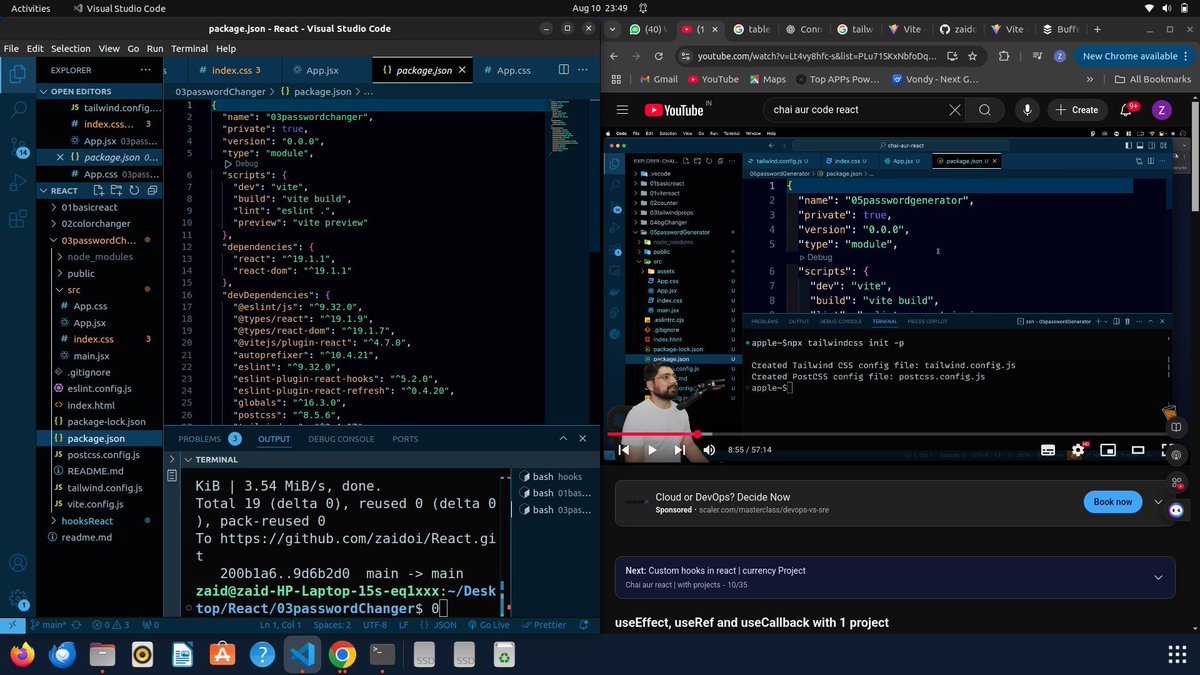Viewport: 1200px width, 675px height.
Task: Bookmark this tab with the star icon
Action: pos(972,57)
